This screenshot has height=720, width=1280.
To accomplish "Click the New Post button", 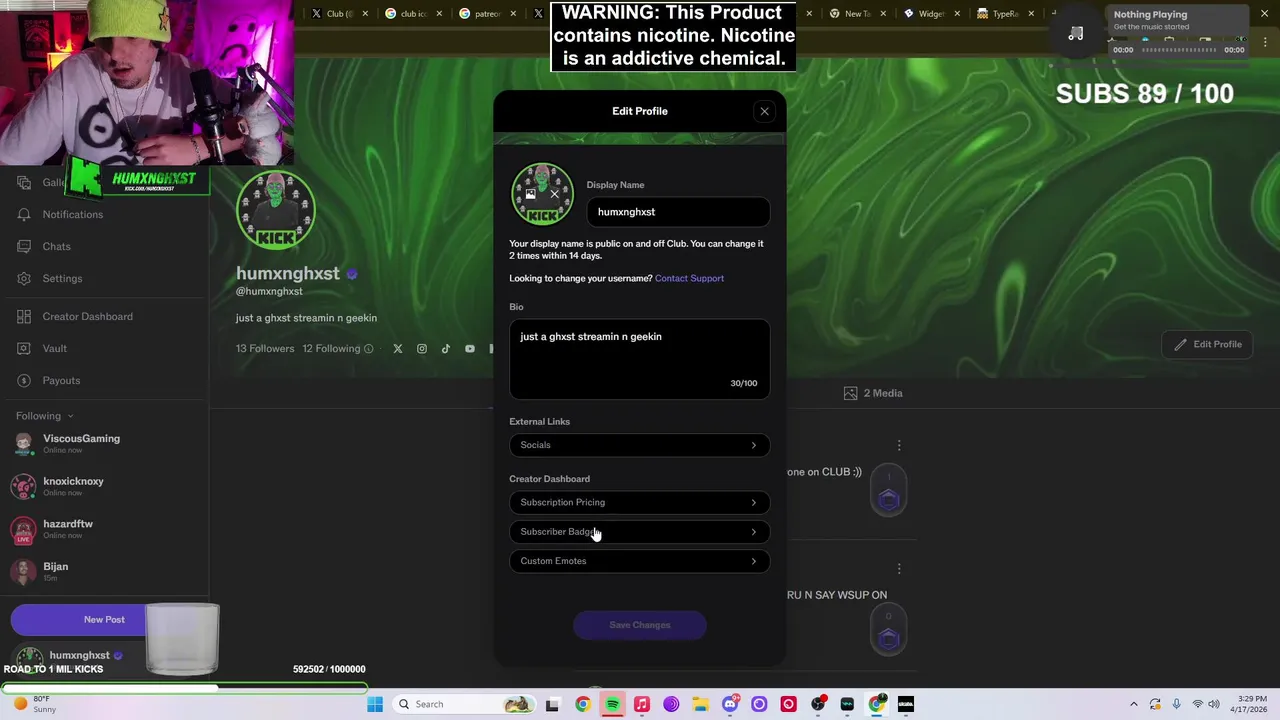I will [78, 619].
